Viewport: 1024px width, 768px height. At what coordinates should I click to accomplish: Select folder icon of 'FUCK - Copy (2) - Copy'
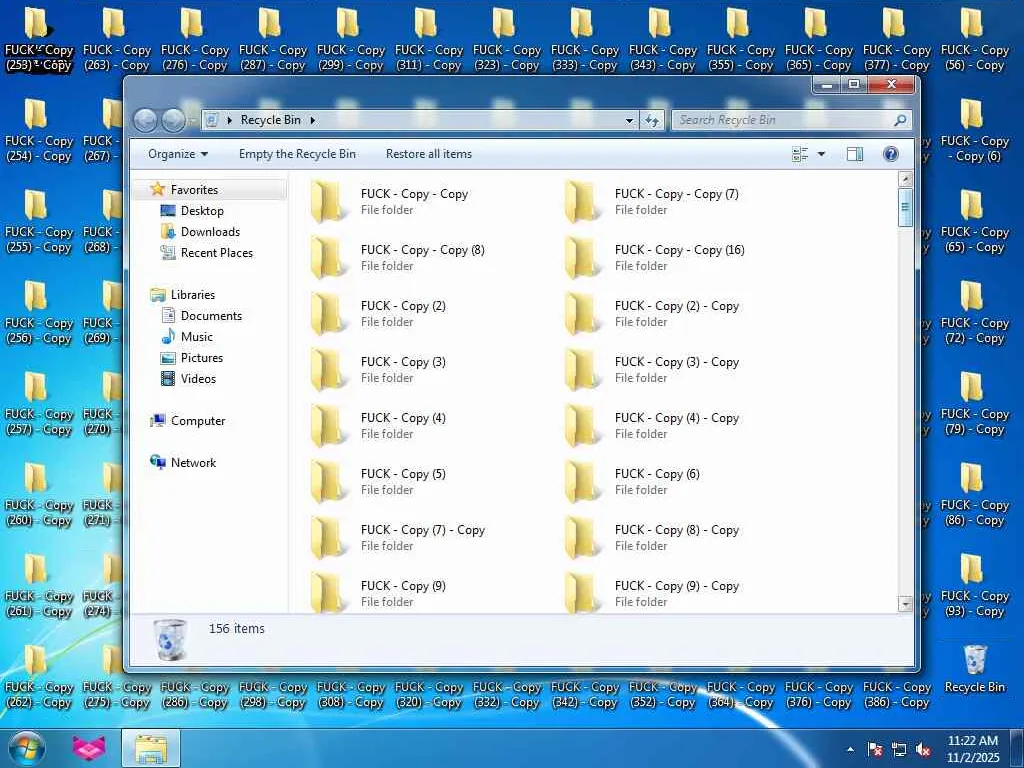(x=582, y=314)
